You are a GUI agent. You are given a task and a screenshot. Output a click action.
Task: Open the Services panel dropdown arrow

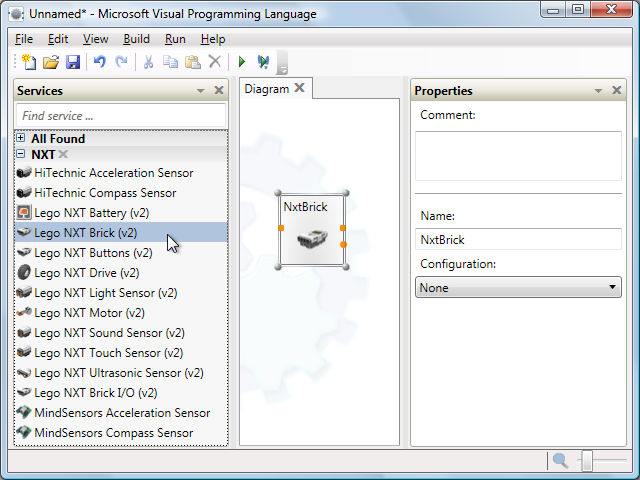(x=200, y=91)
